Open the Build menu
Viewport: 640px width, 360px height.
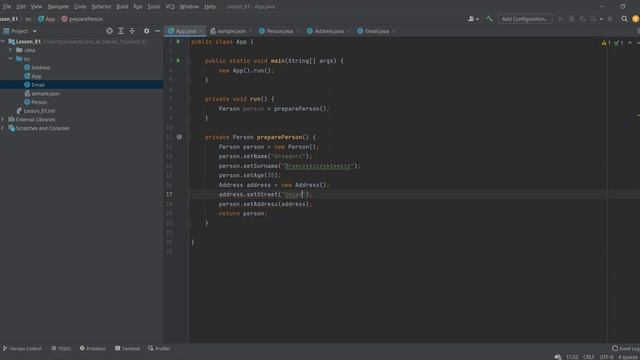tap(122, 7)
